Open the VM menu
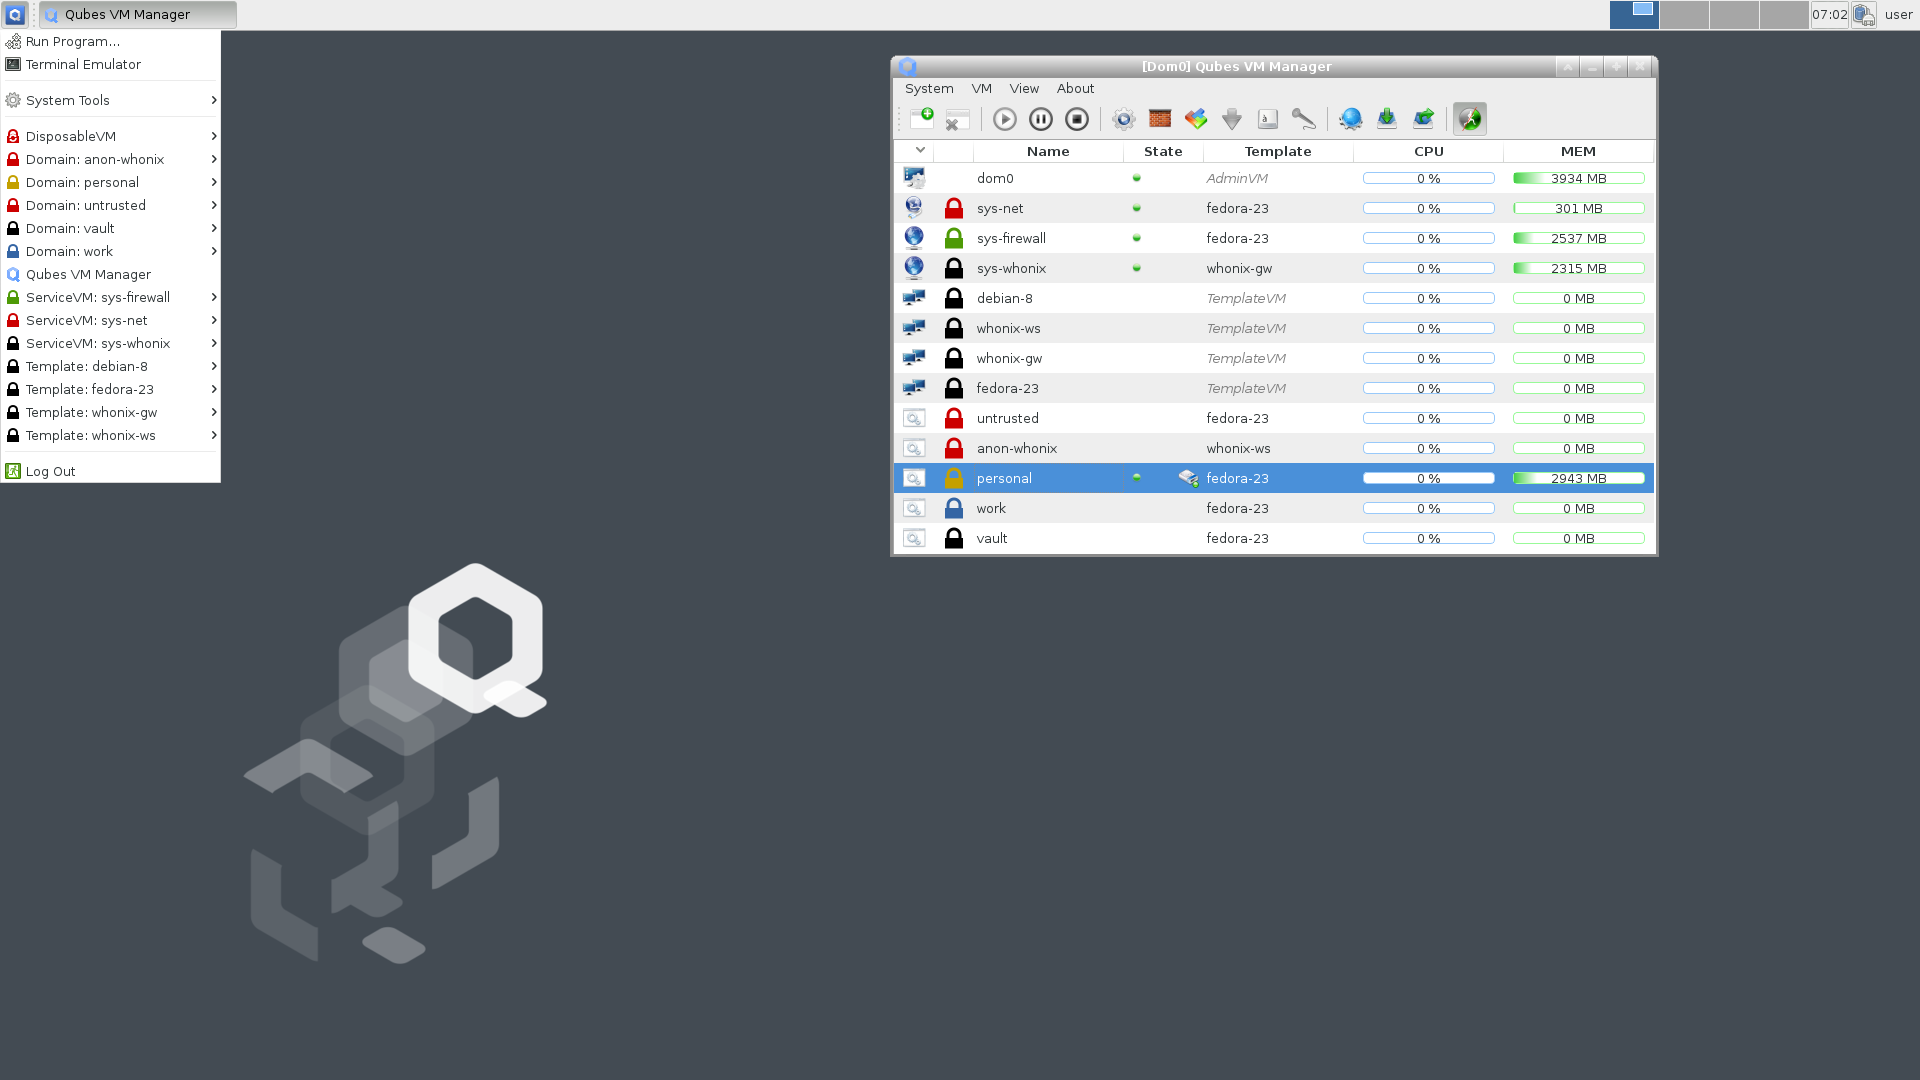1920x1080 pixels. click(982, 89)
